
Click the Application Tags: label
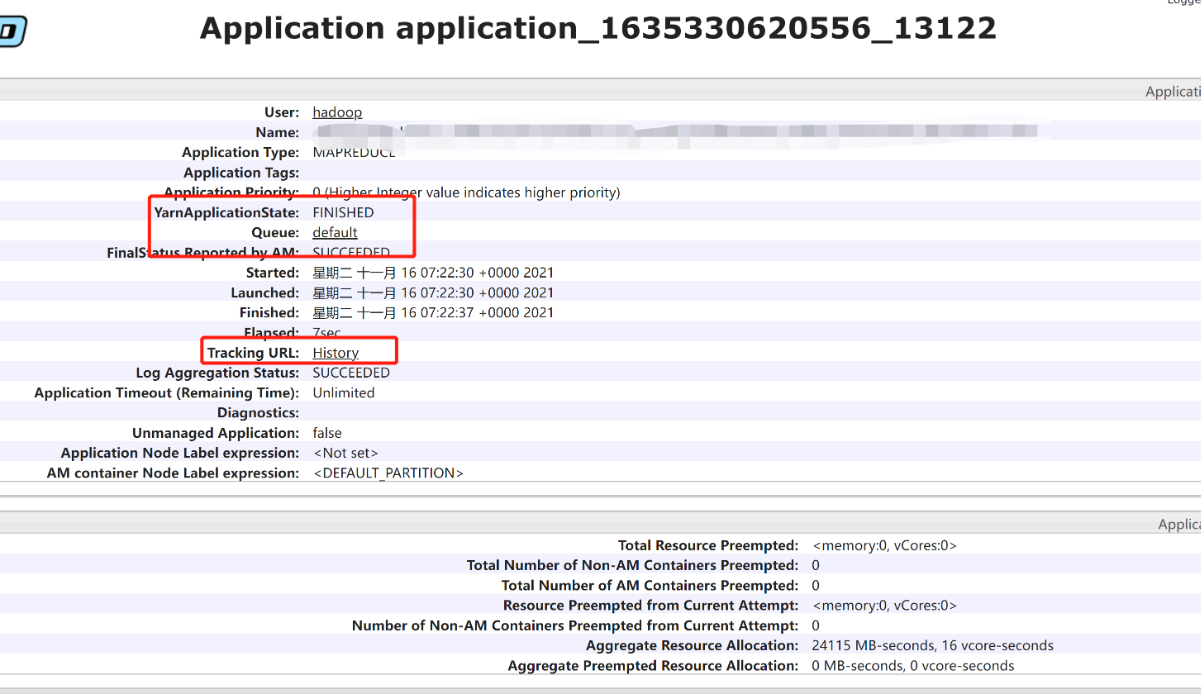241,173
